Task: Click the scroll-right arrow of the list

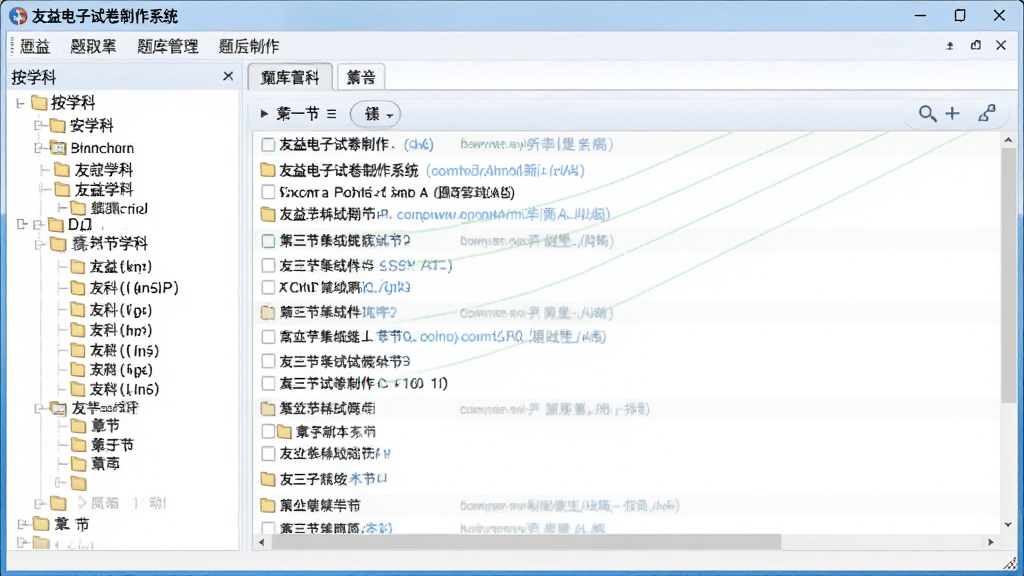Action: point(991,542)
